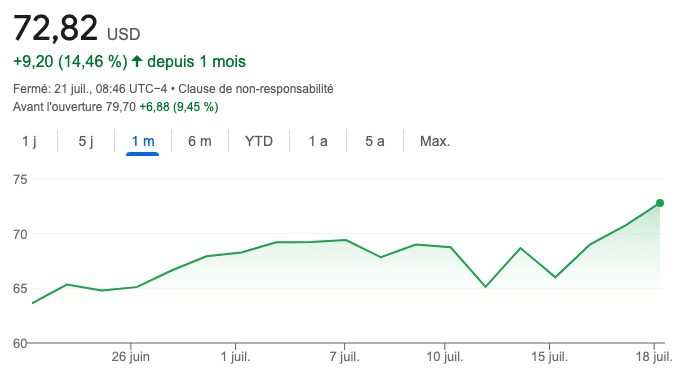Viewport: 700px width, 380px height.
Task: Click the pre-market 79,70 price text
Action: (x=121, y=107)
